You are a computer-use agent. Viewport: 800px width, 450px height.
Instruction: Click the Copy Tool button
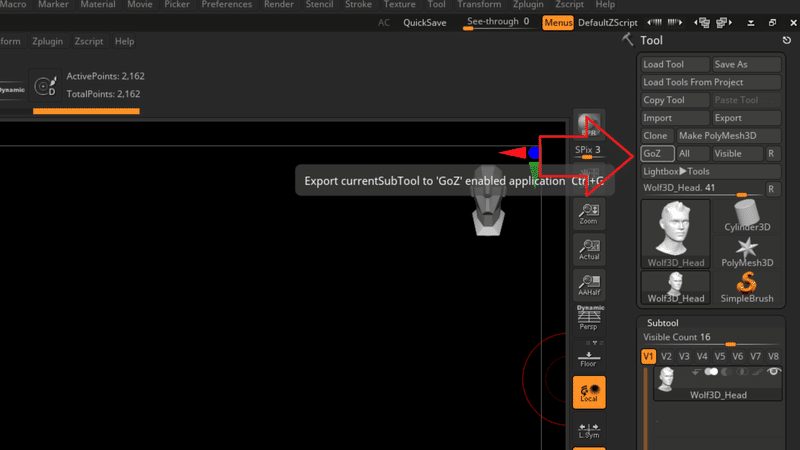point(675,100)
